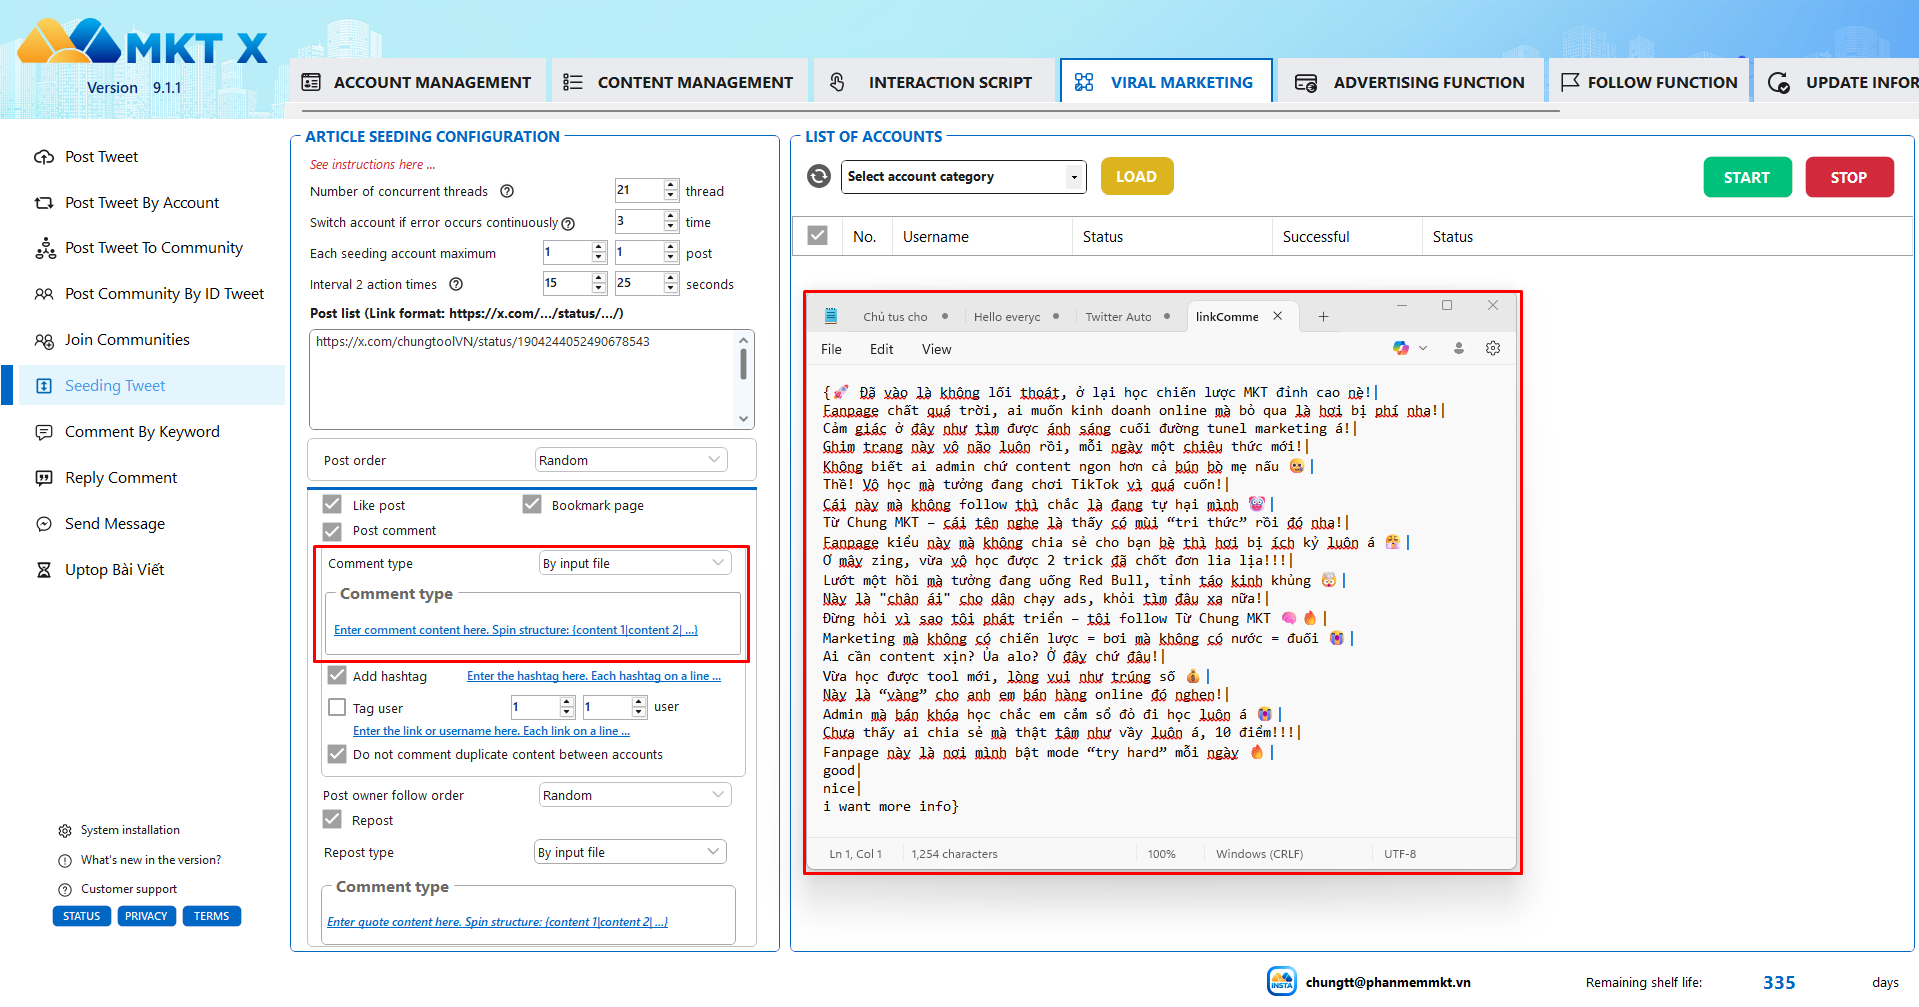Viewport: 1919px width, 1007px height.
Task: Enable the Tag user checkbox
Action: 337,707
